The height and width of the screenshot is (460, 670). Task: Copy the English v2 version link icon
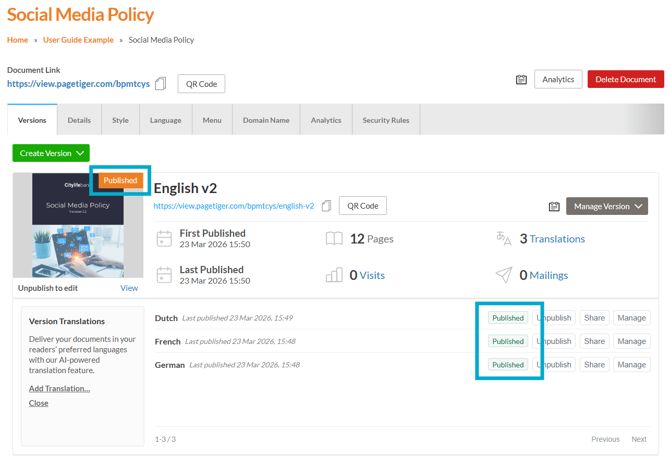tap(326, 206)
